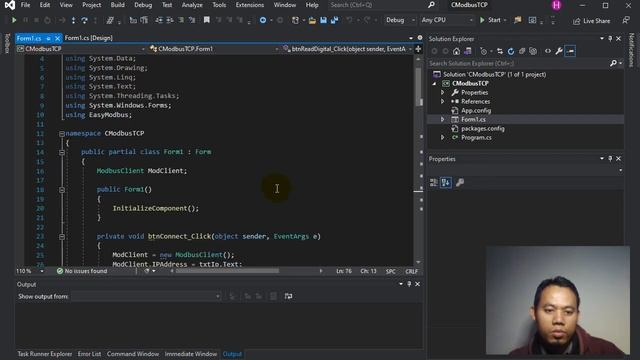
Task: Open Properties wrench in Solution Explorer toolbar
Action: (x=559, y=51)
